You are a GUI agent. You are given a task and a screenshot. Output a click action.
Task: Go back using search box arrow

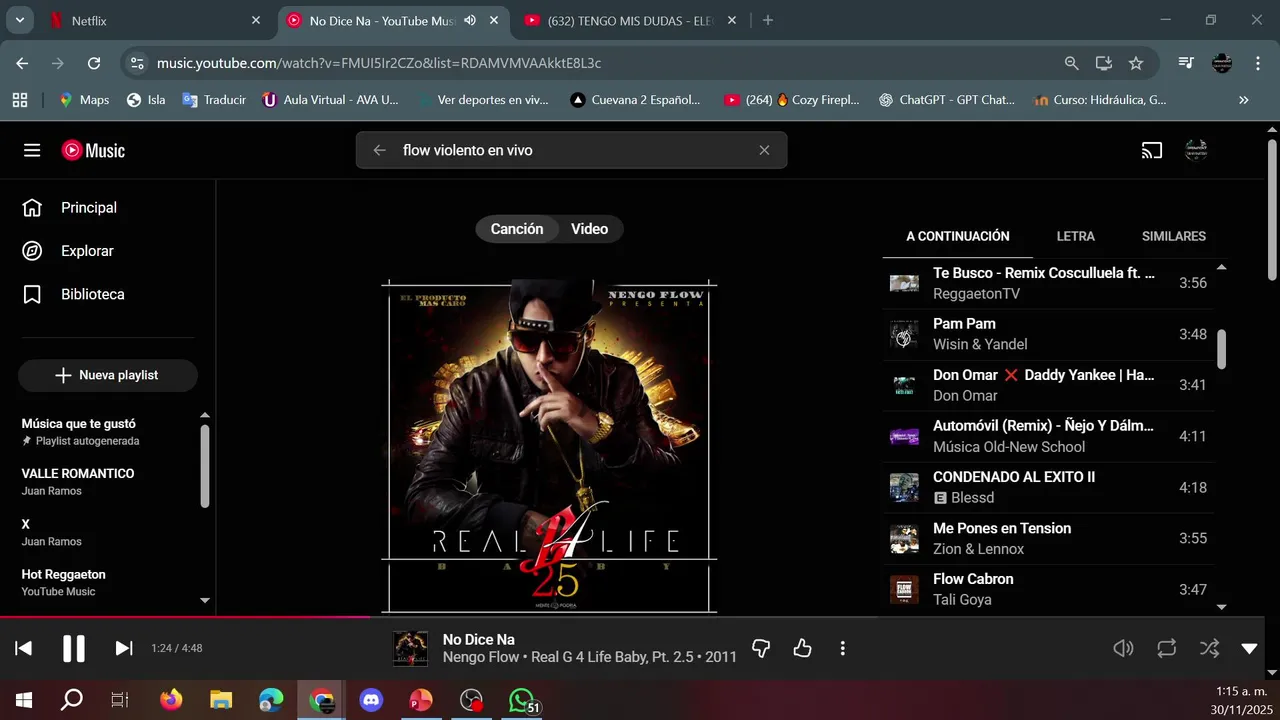pos(379,150)
